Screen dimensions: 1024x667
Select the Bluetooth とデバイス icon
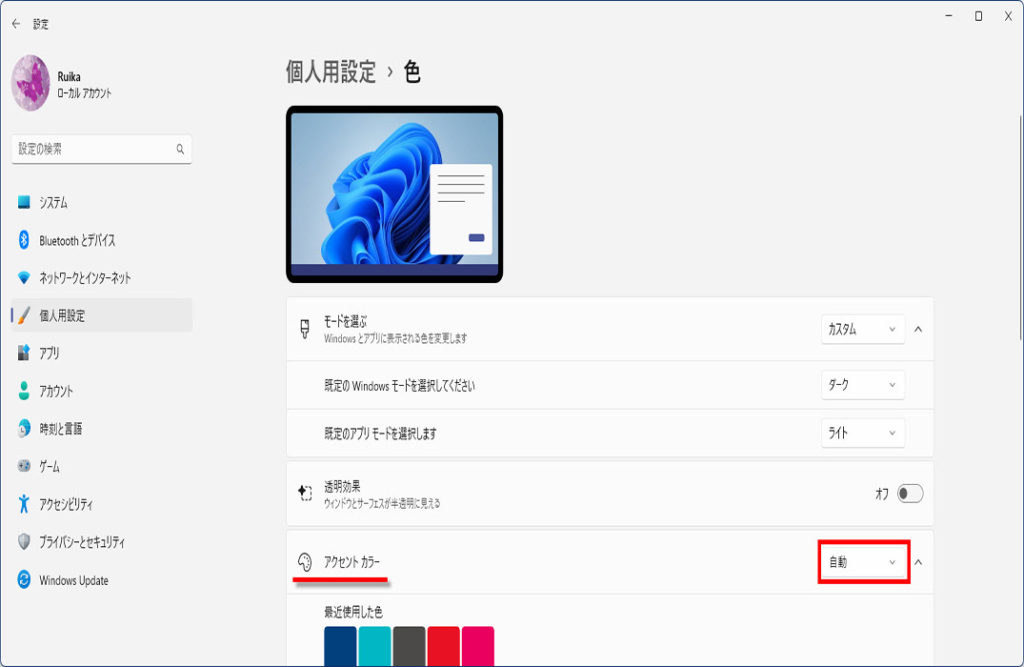pos(24,240)
